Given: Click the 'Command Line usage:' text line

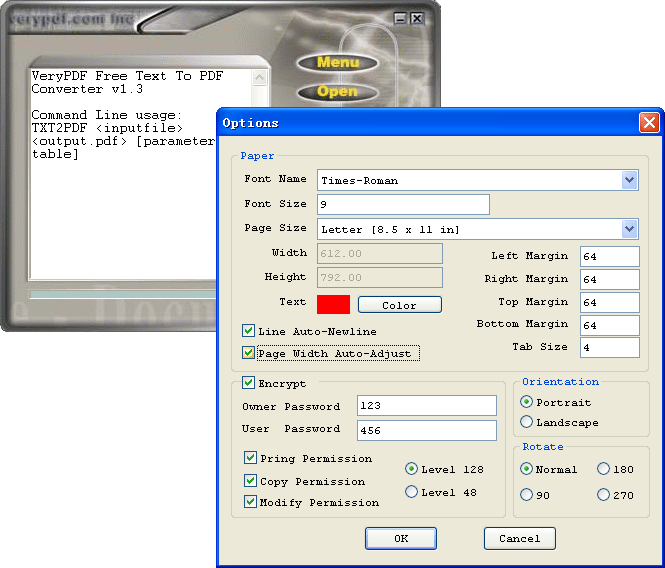Looking at the screenshot, I should [x=106, y=115].
